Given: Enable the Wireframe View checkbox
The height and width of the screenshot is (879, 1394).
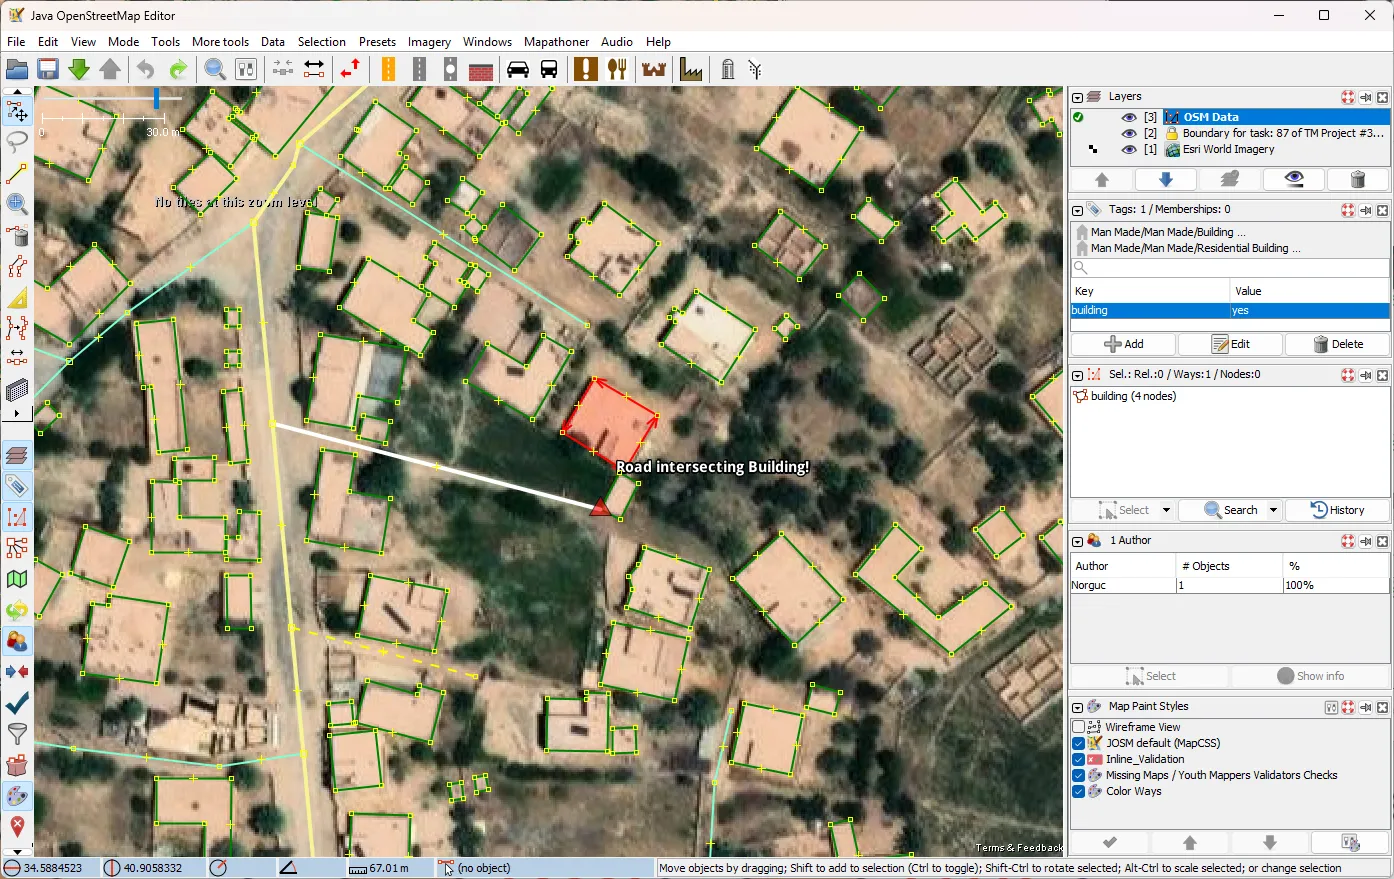Looking at the screenshot, I should click(x=1078, y=727).
